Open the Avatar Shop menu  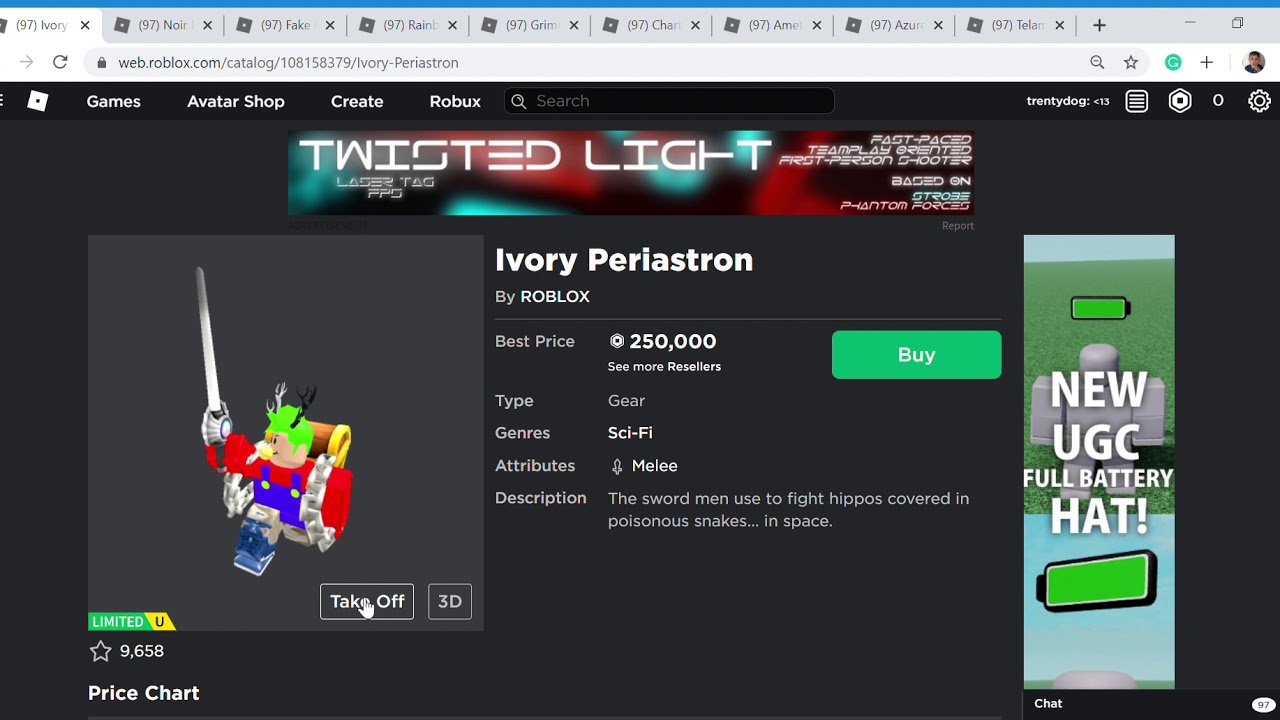(x=236, y=101)
